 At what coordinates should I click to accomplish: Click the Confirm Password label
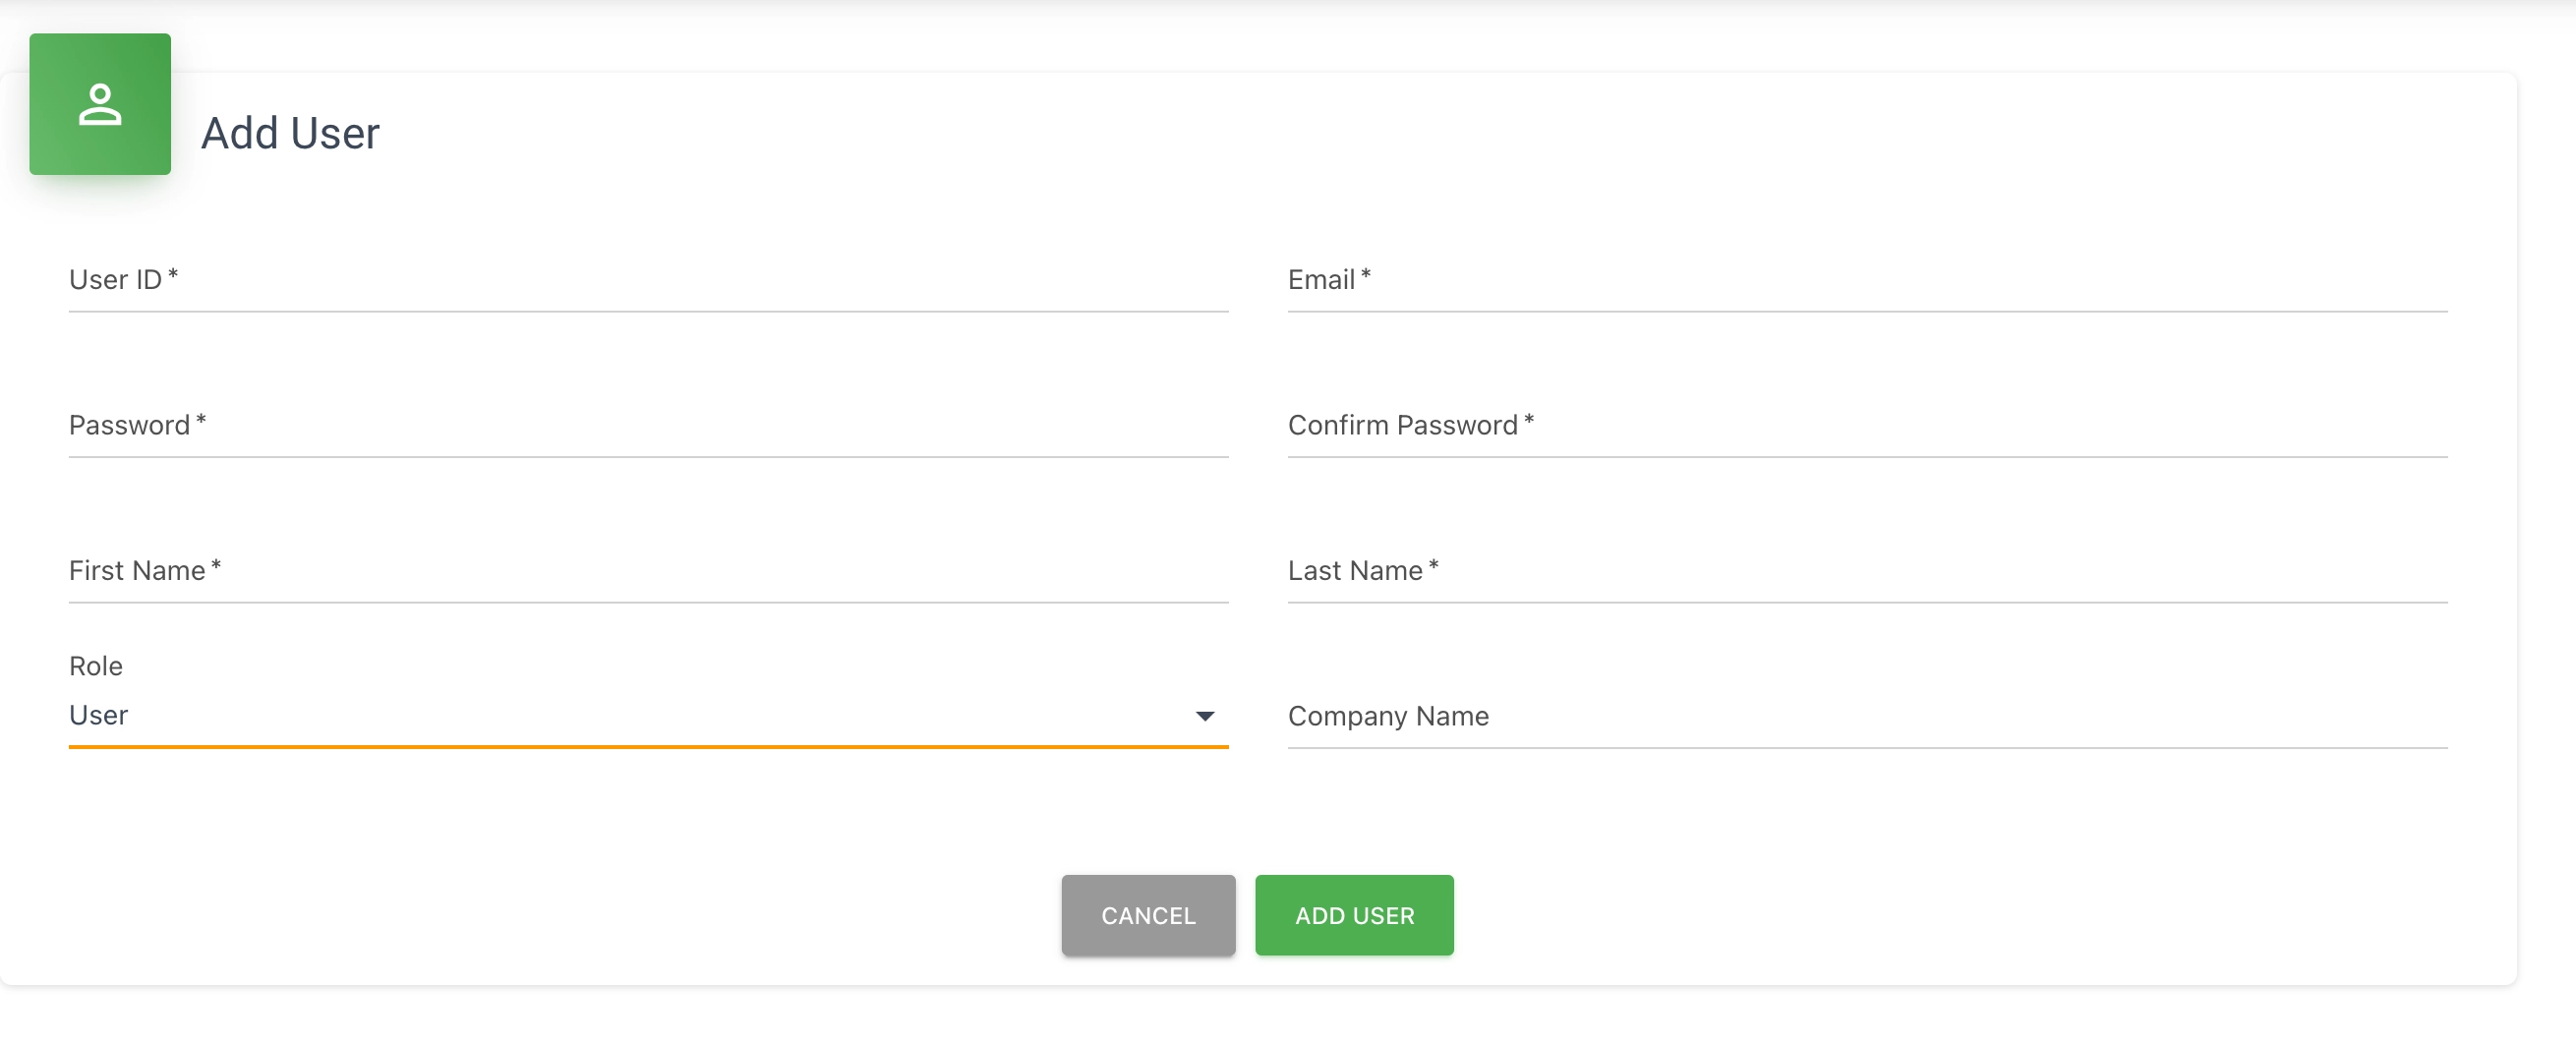pyautogui.click(x=1404, y=425)
